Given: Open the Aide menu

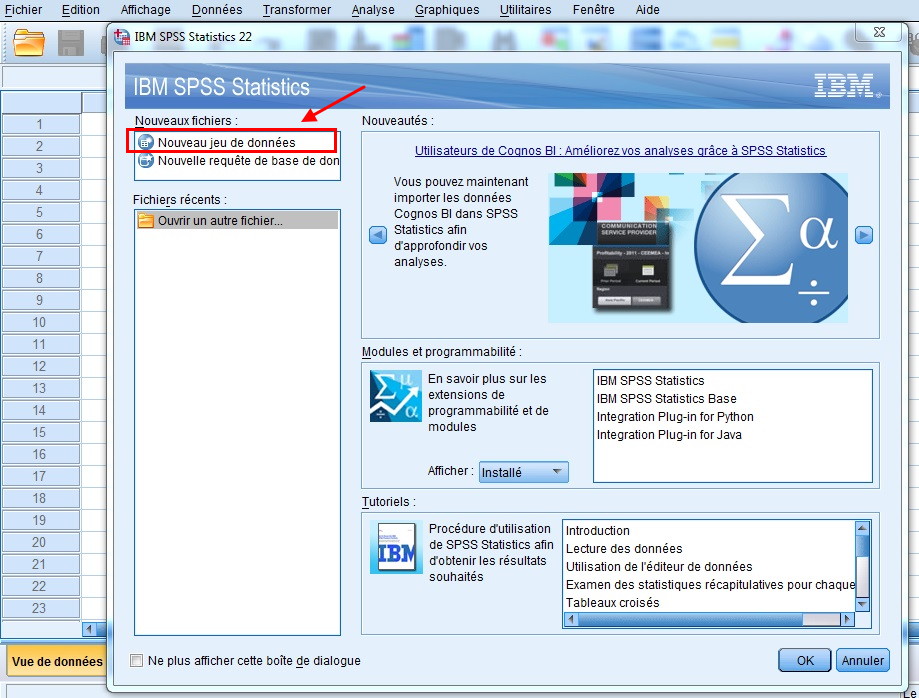Looking at the screenshot, I should [x=647, y=10].
